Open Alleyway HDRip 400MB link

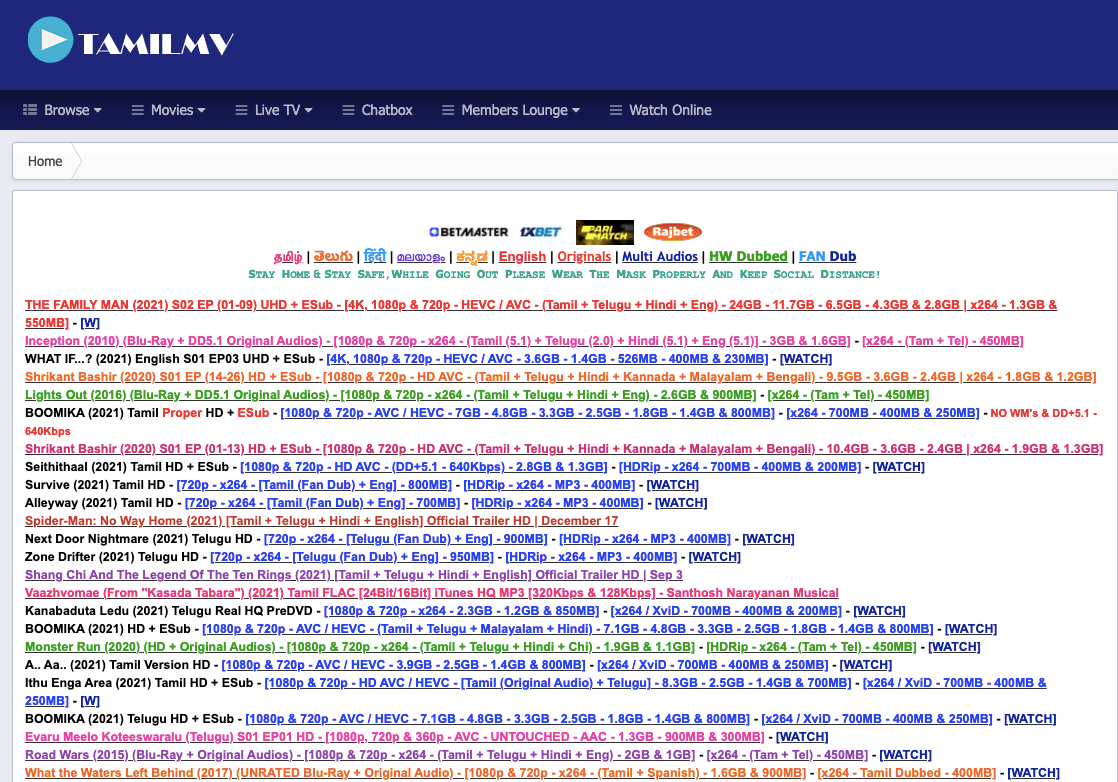pos(557,503)
